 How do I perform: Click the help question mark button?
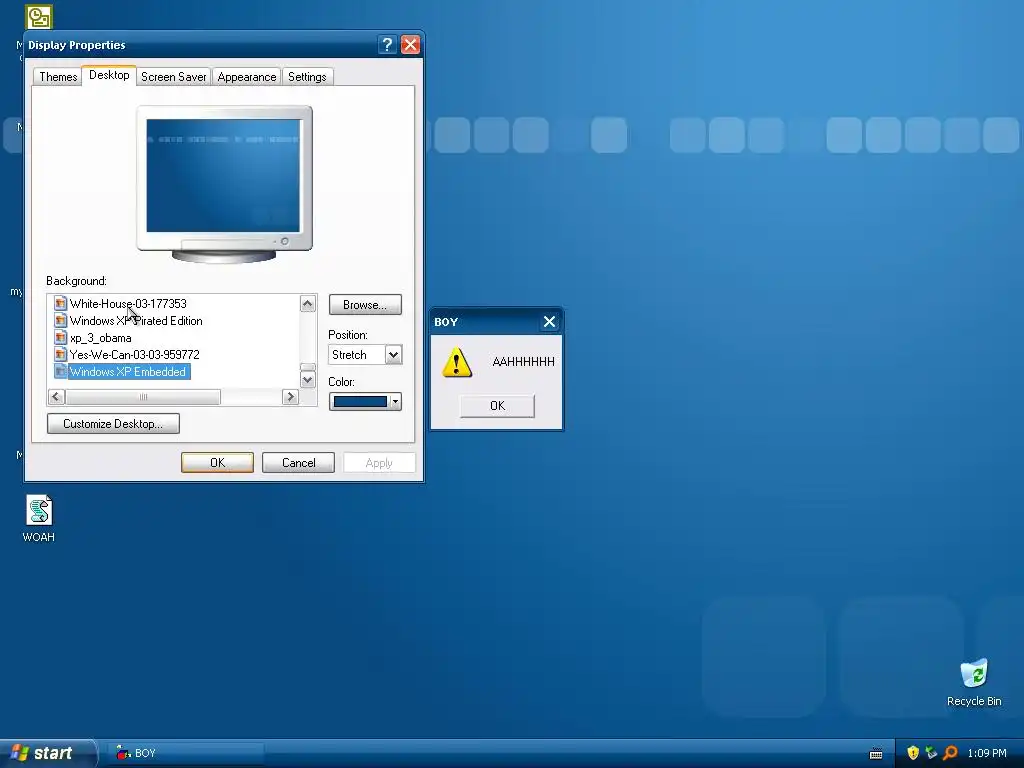click(x=387, y=44)
